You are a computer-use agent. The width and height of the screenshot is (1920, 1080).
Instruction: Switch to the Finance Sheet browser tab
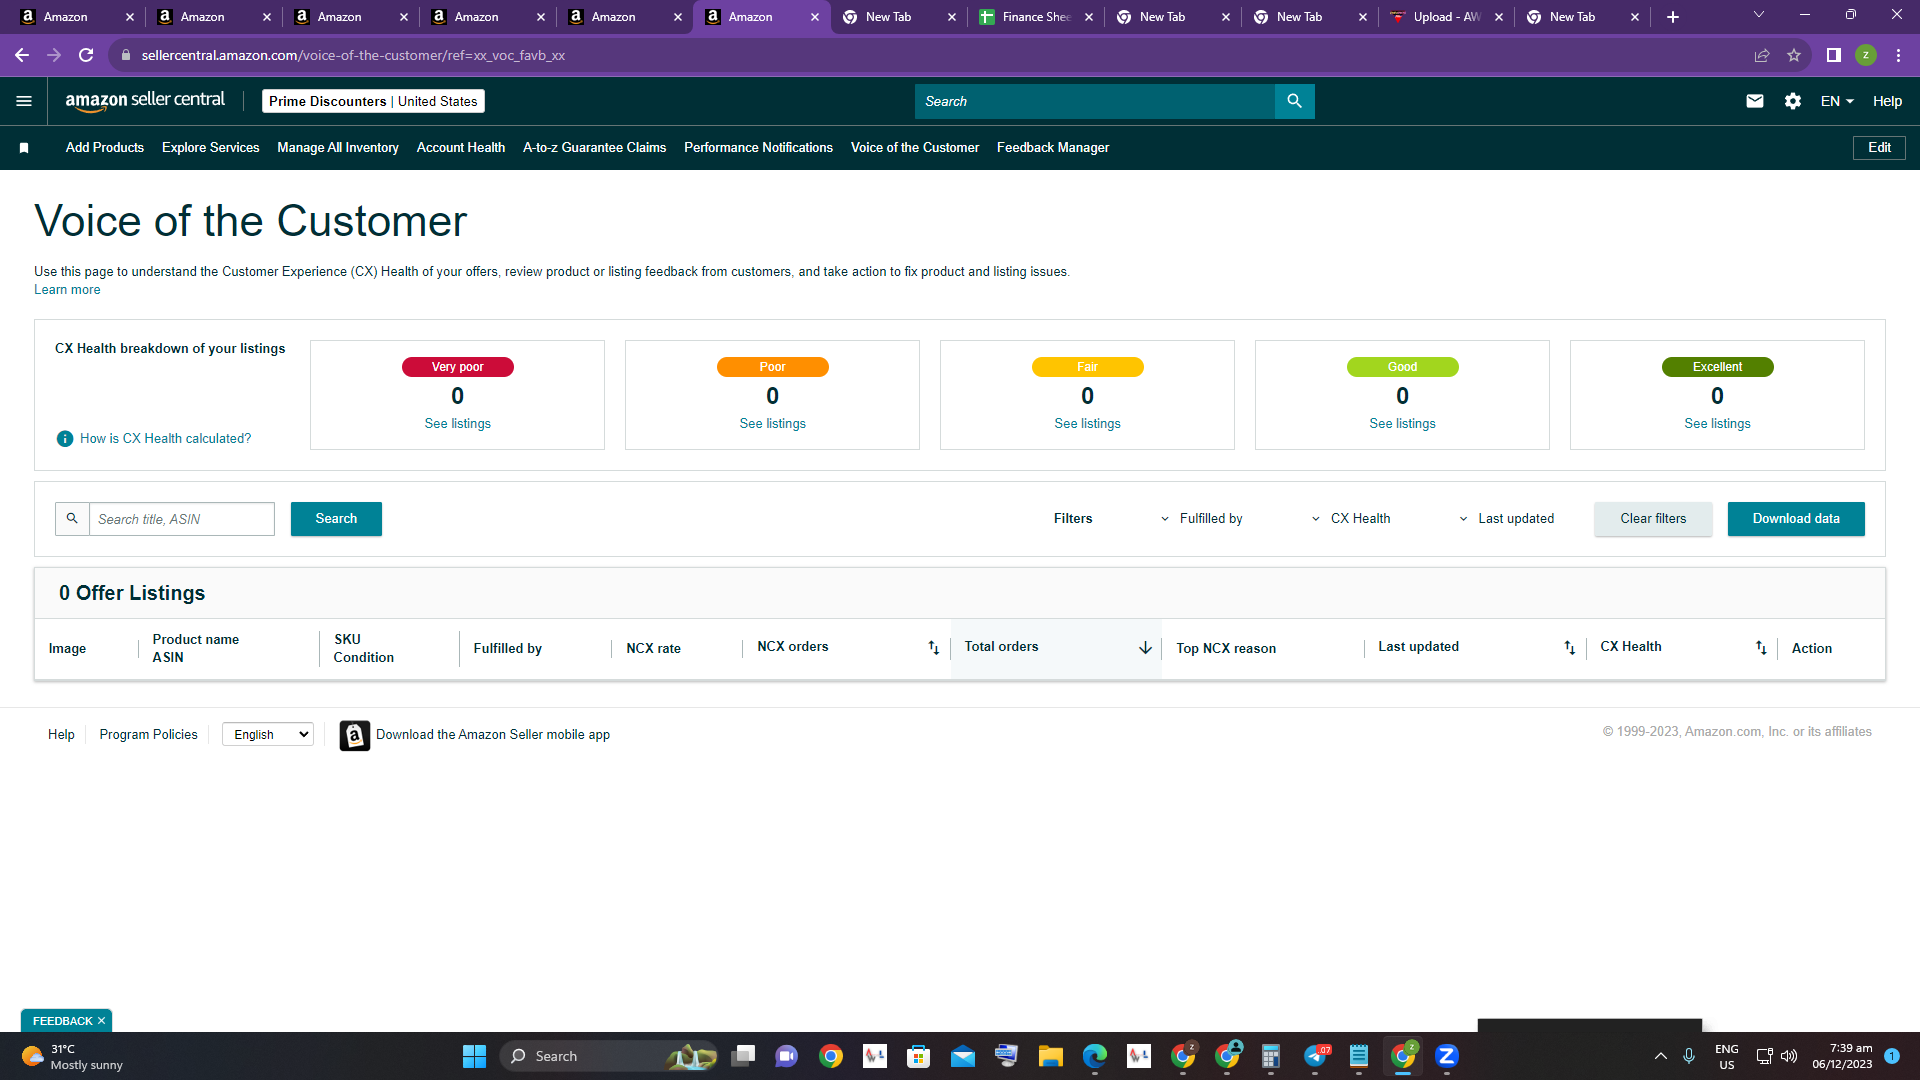tap(1035, 17)
